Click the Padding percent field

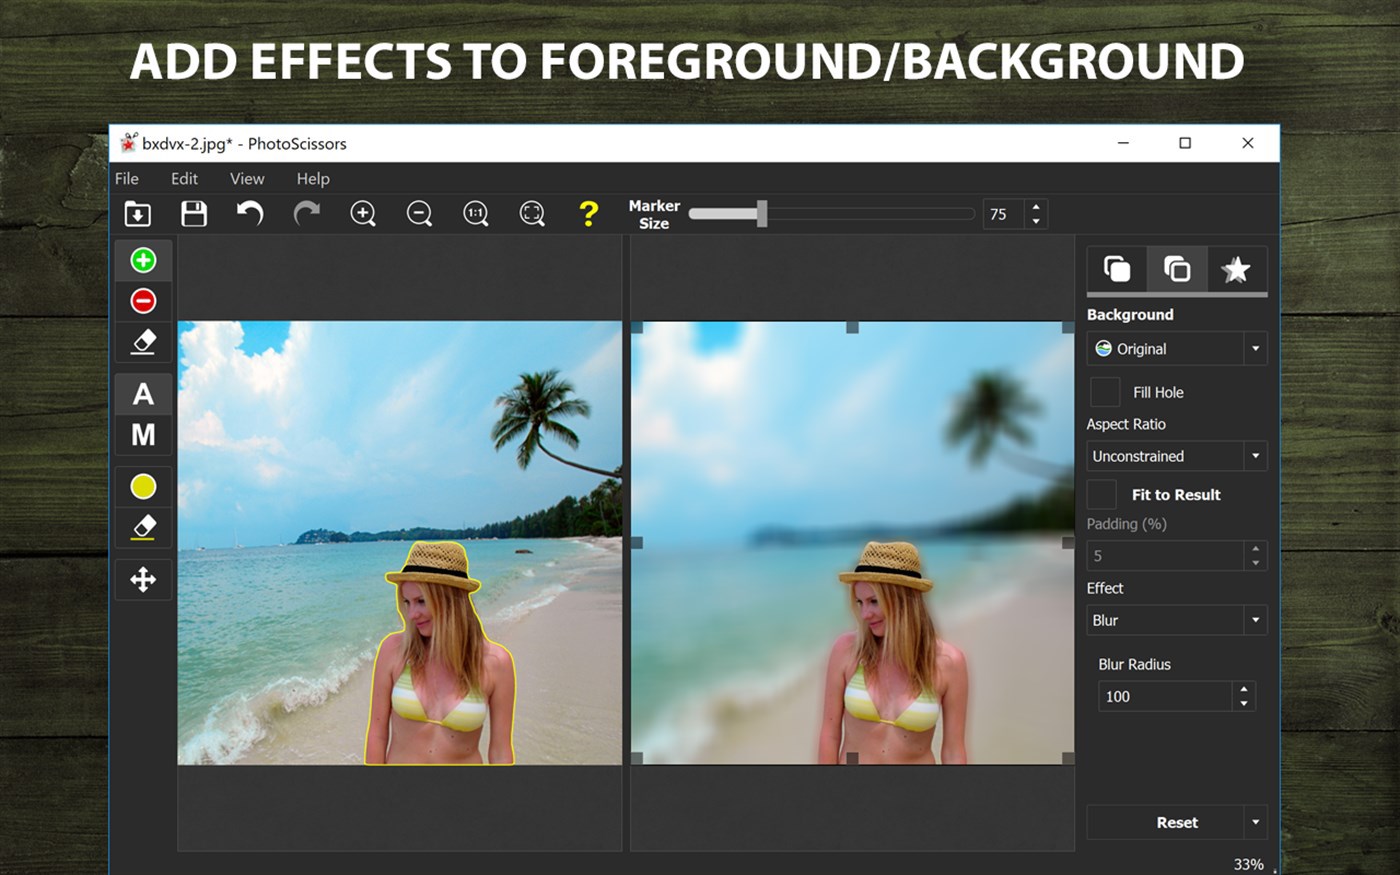1165,555
